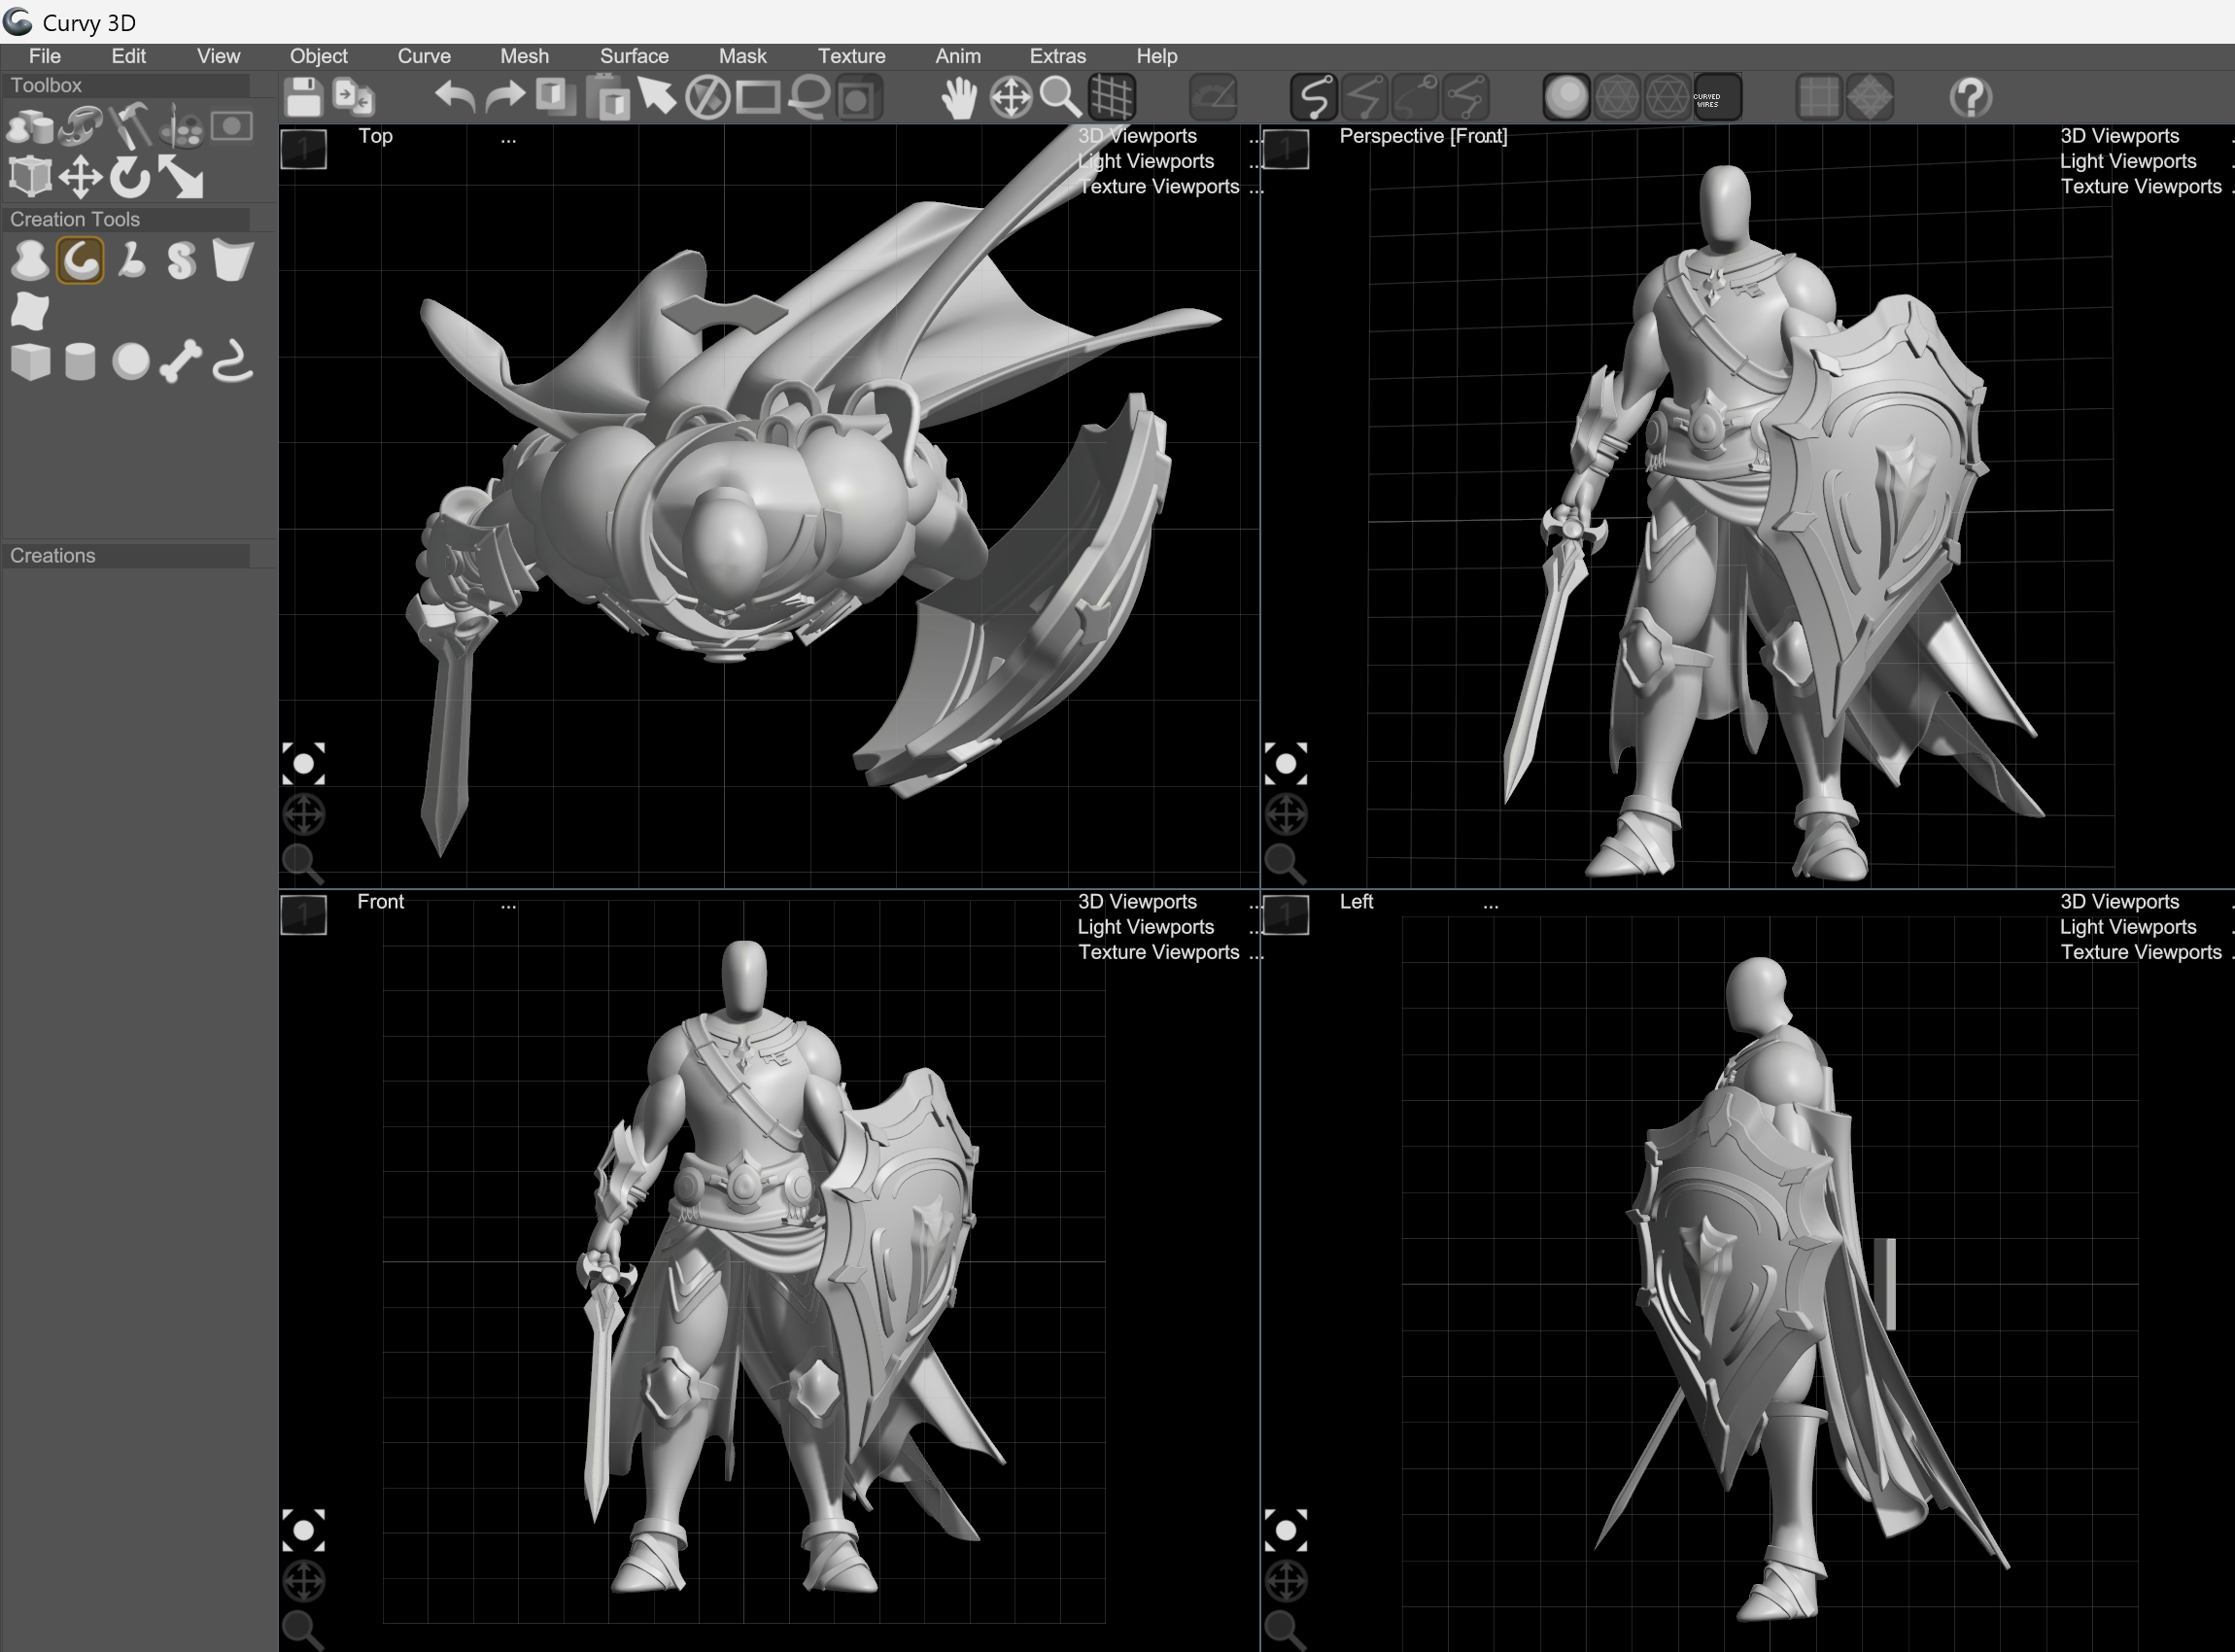Open the Curve menu

tap(424, 56)
